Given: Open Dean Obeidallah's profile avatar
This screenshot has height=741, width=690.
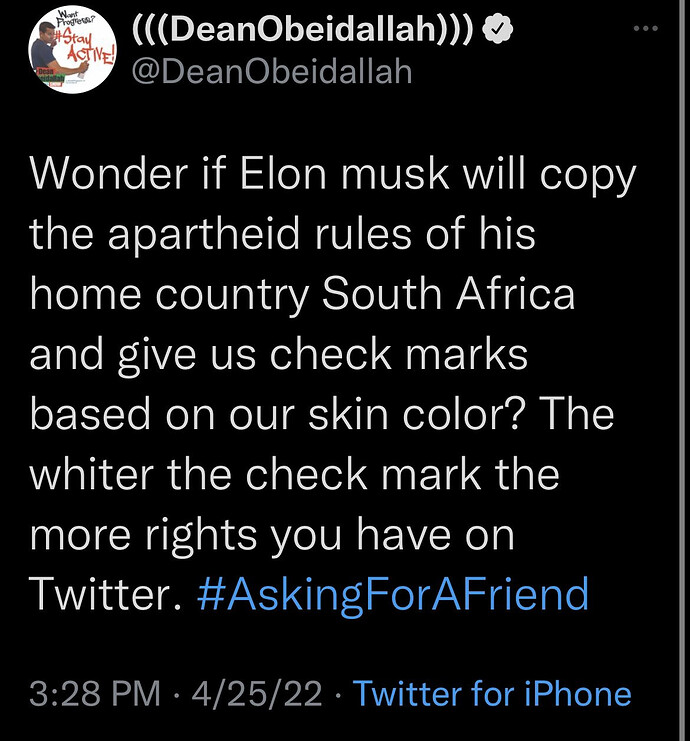Looking at the screenshot, I should 72,50.
